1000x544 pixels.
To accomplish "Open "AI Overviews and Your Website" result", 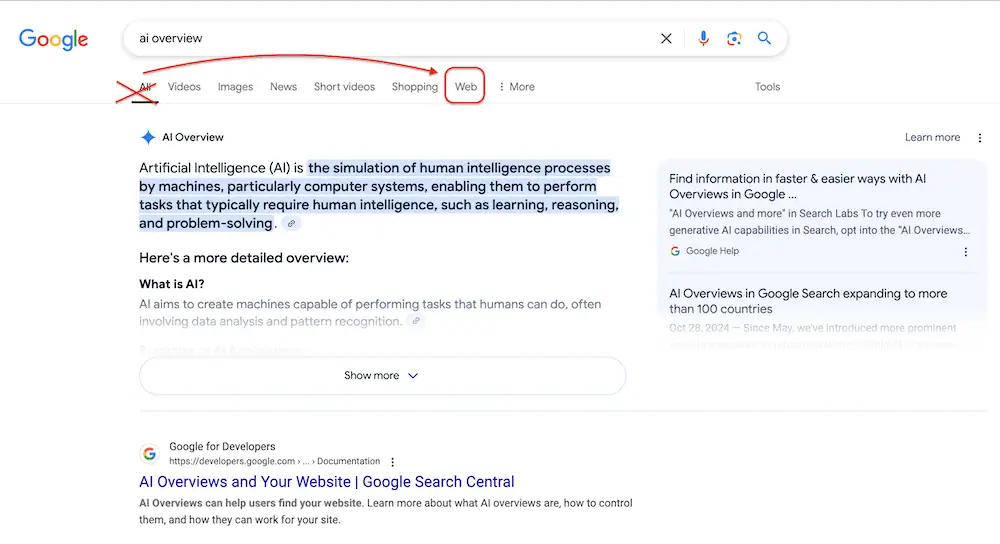I will coord(327,482).
